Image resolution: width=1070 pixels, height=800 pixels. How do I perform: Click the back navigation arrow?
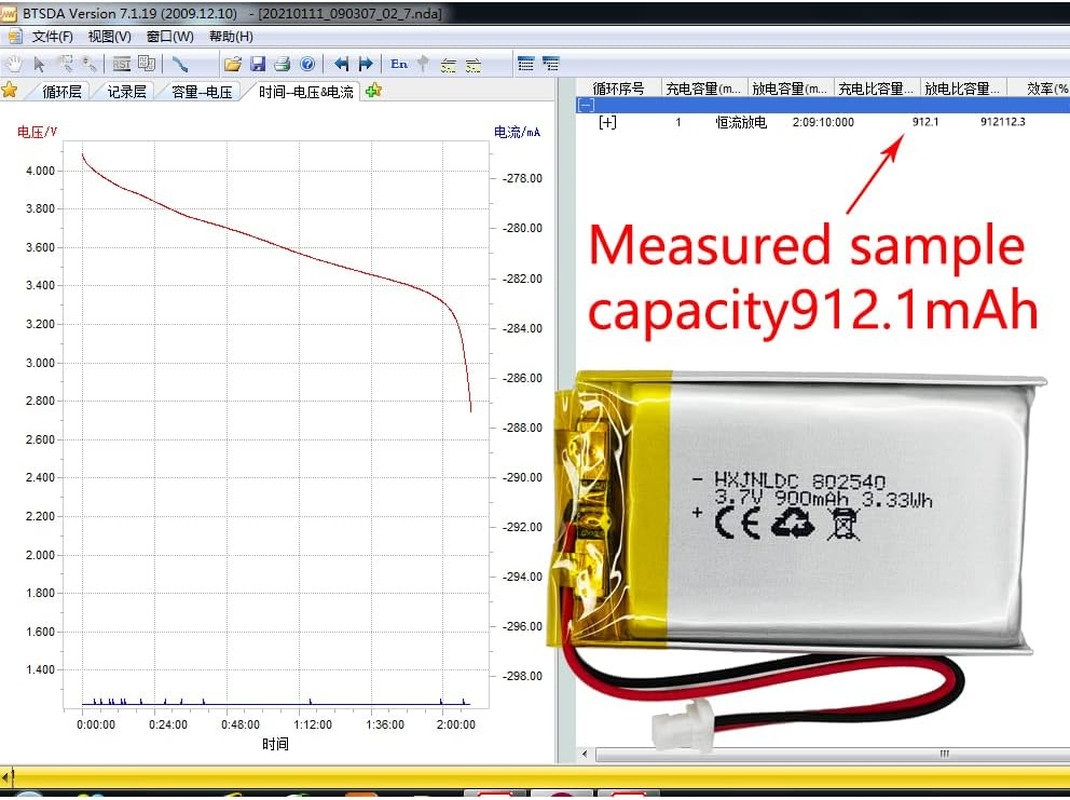point(340,62)
